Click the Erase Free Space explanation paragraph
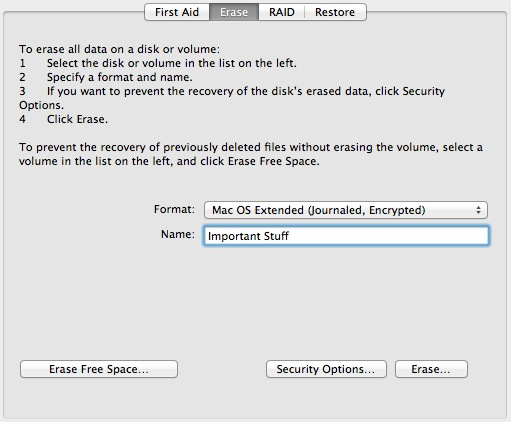511x422 pixels. click(251, 154)
